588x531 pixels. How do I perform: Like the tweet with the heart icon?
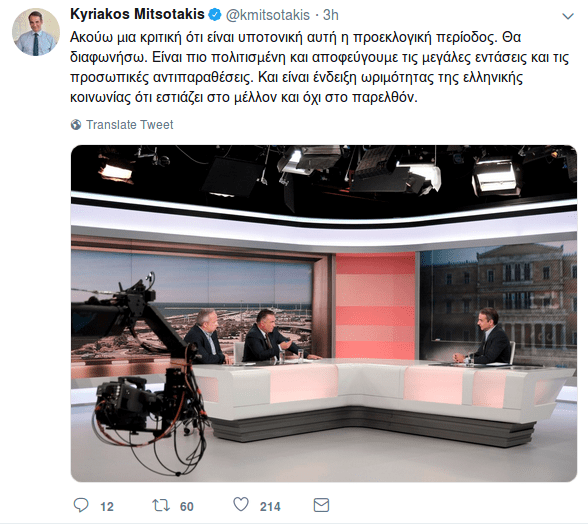[241, 504]
